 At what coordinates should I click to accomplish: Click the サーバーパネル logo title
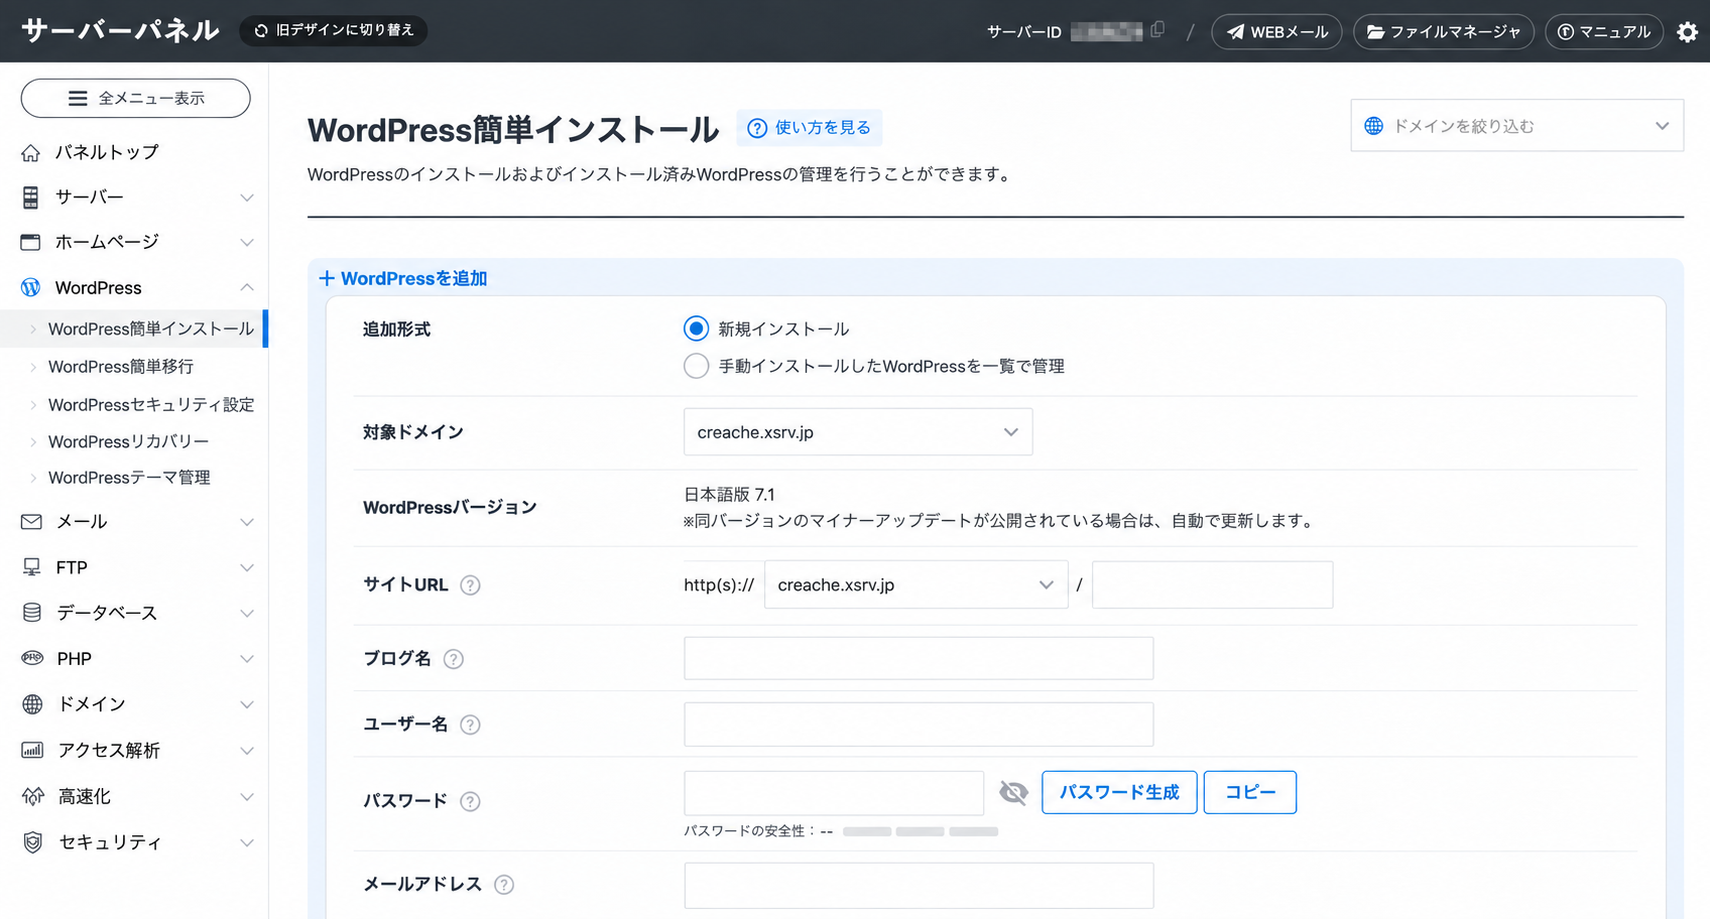(x=120, y=31)
